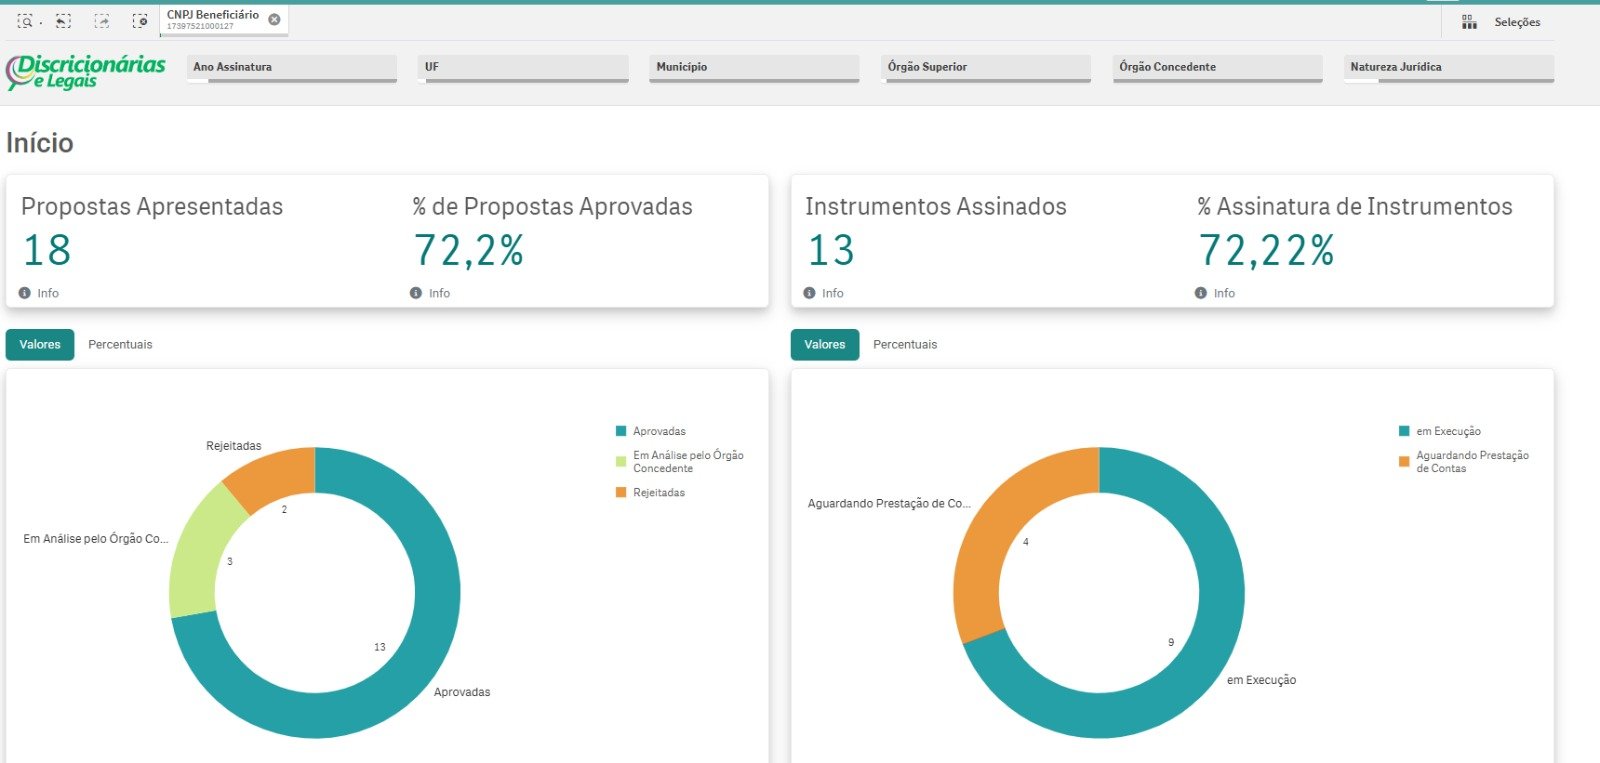Viewport: 1600px width, 763px height.
Task: Switch the left chart to Percentuais
Action: tap(120, 344)
